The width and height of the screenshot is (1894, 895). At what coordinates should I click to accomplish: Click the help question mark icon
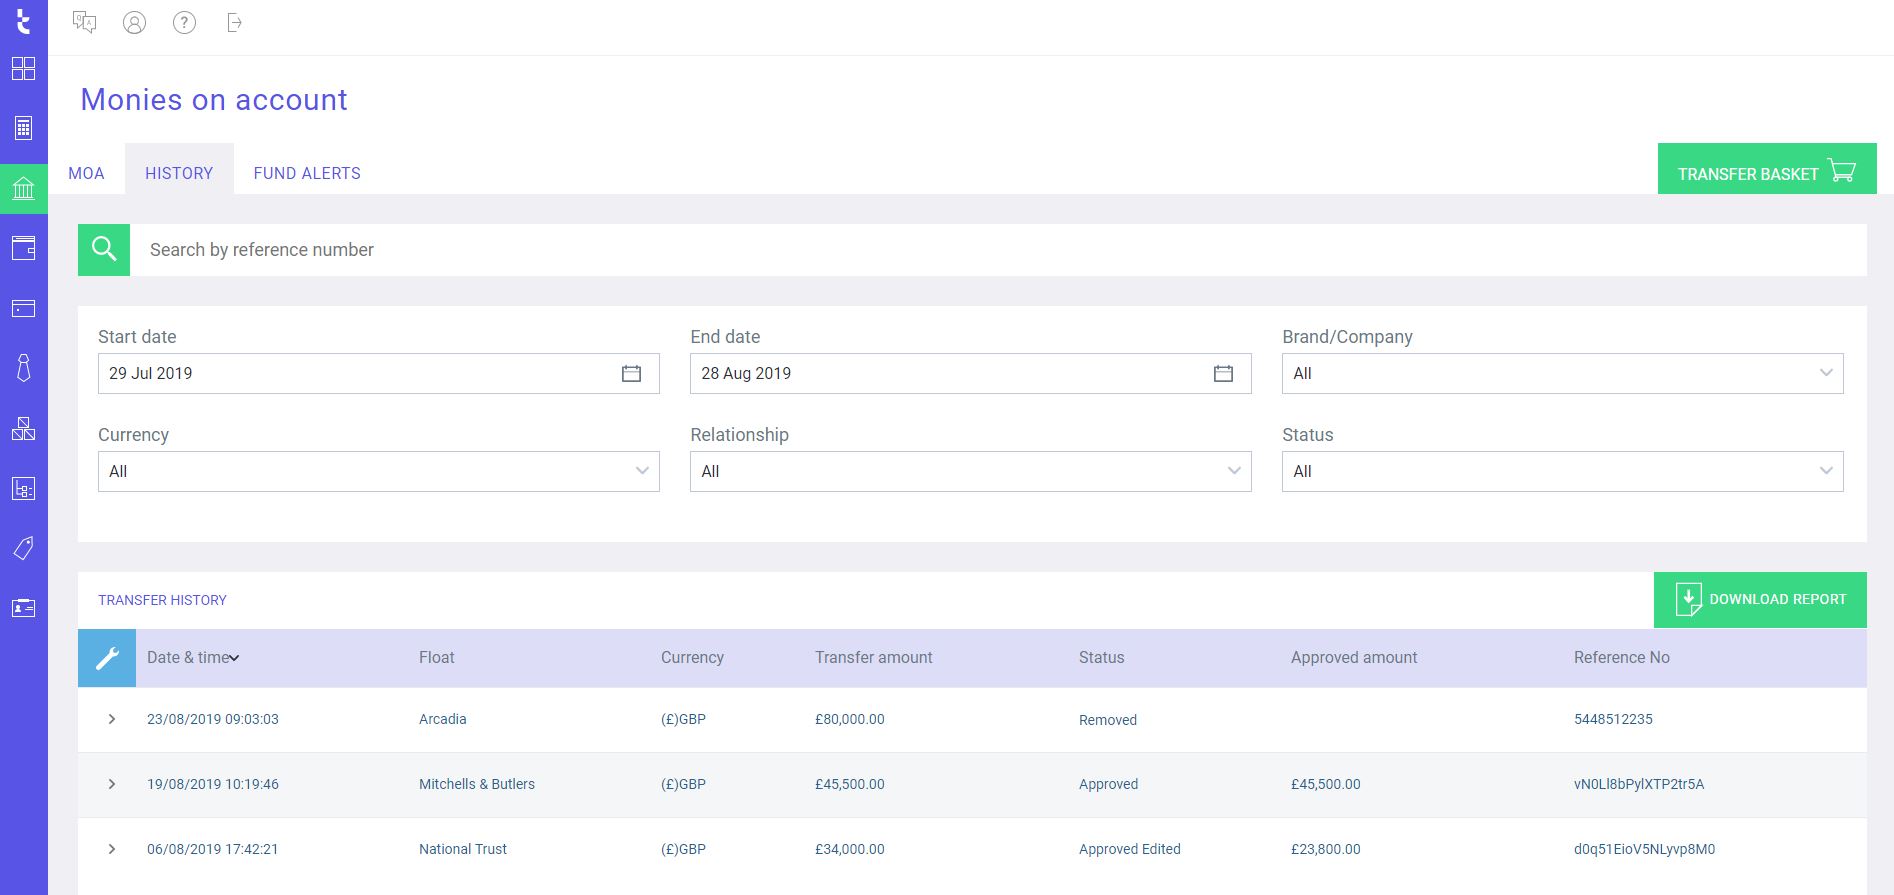(x=184, y=23)
